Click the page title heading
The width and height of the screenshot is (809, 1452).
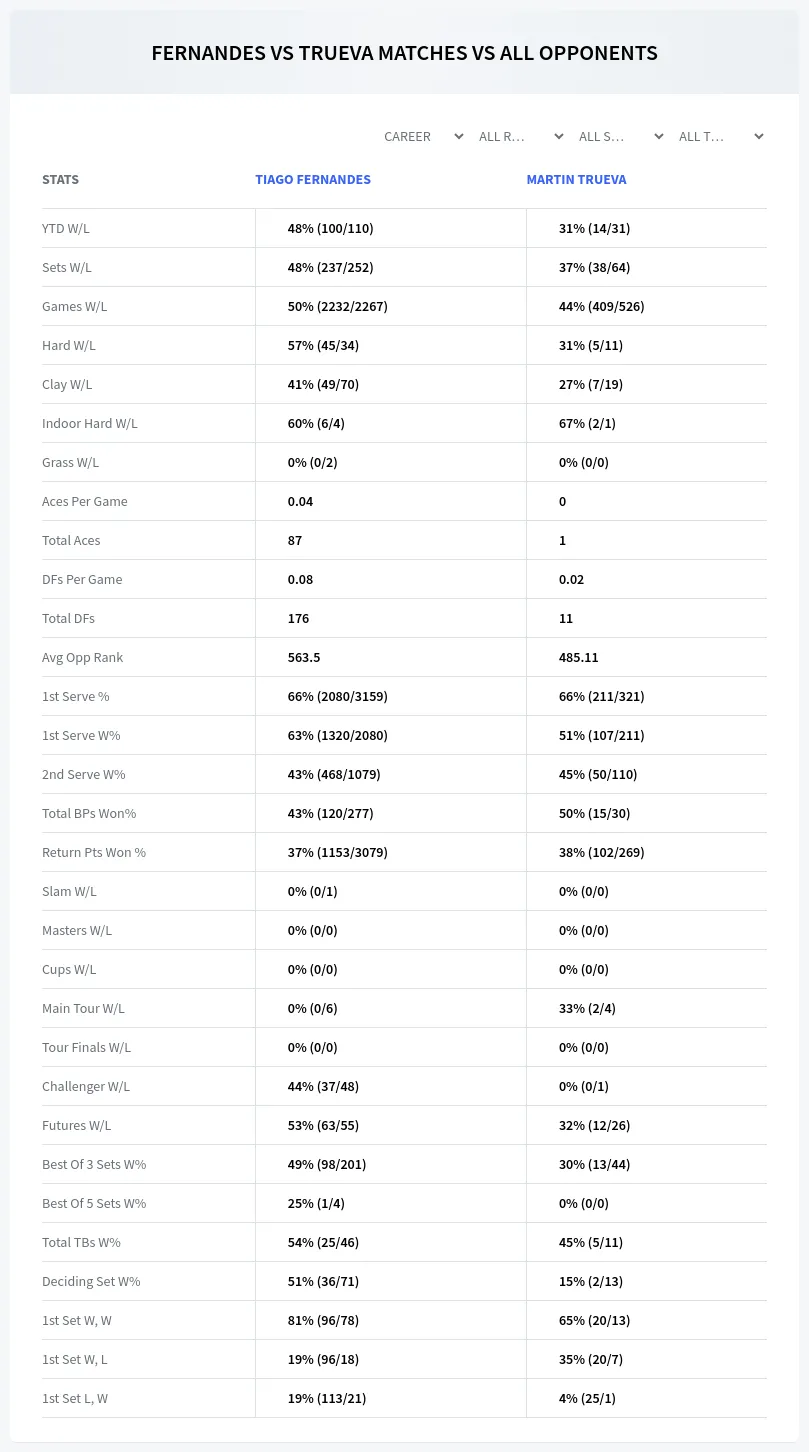coord(404,53)
